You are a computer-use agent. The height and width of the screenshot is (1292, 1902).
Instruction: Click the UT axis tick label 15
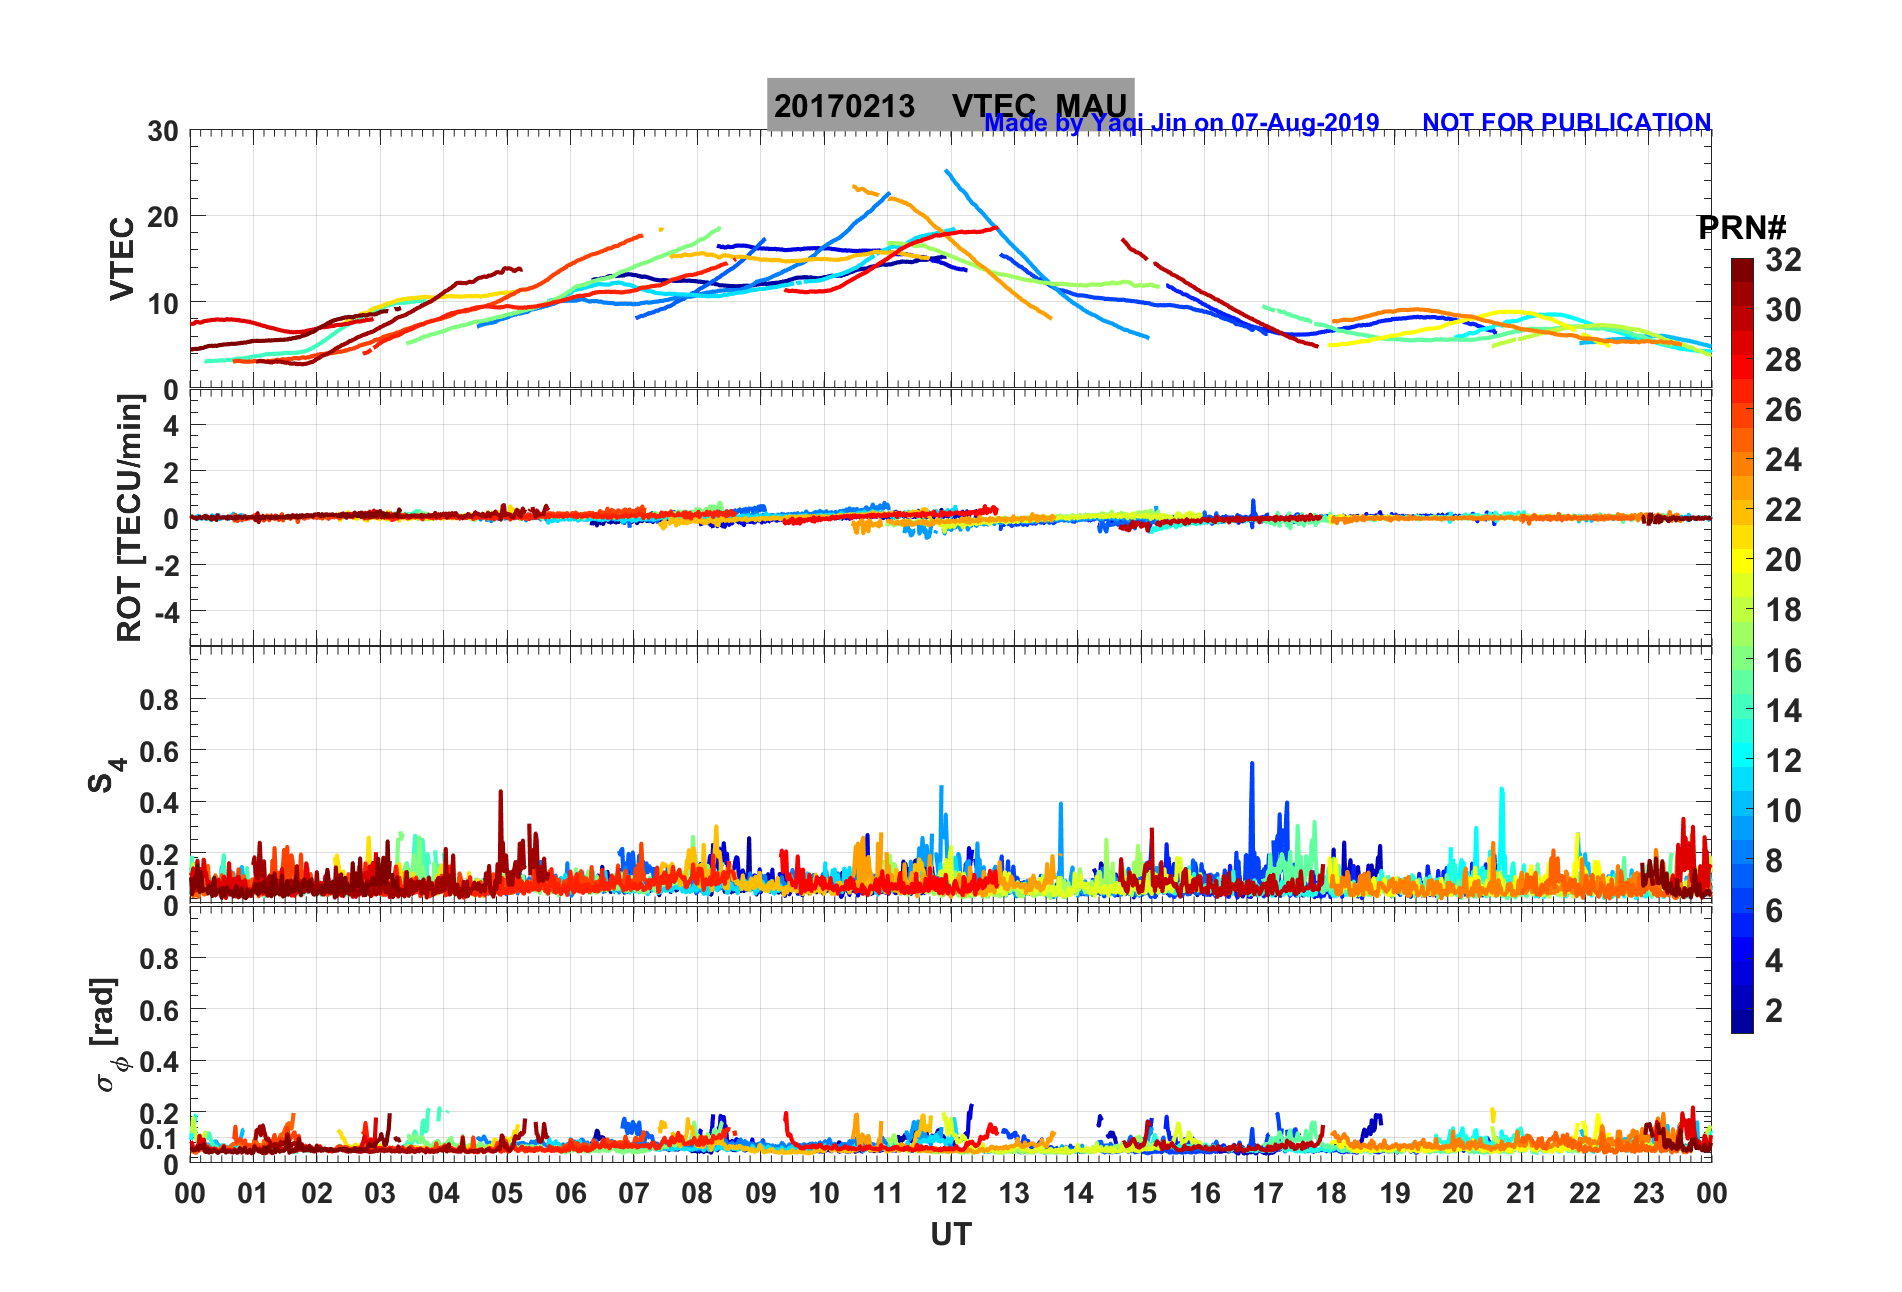point(1141,1193)
